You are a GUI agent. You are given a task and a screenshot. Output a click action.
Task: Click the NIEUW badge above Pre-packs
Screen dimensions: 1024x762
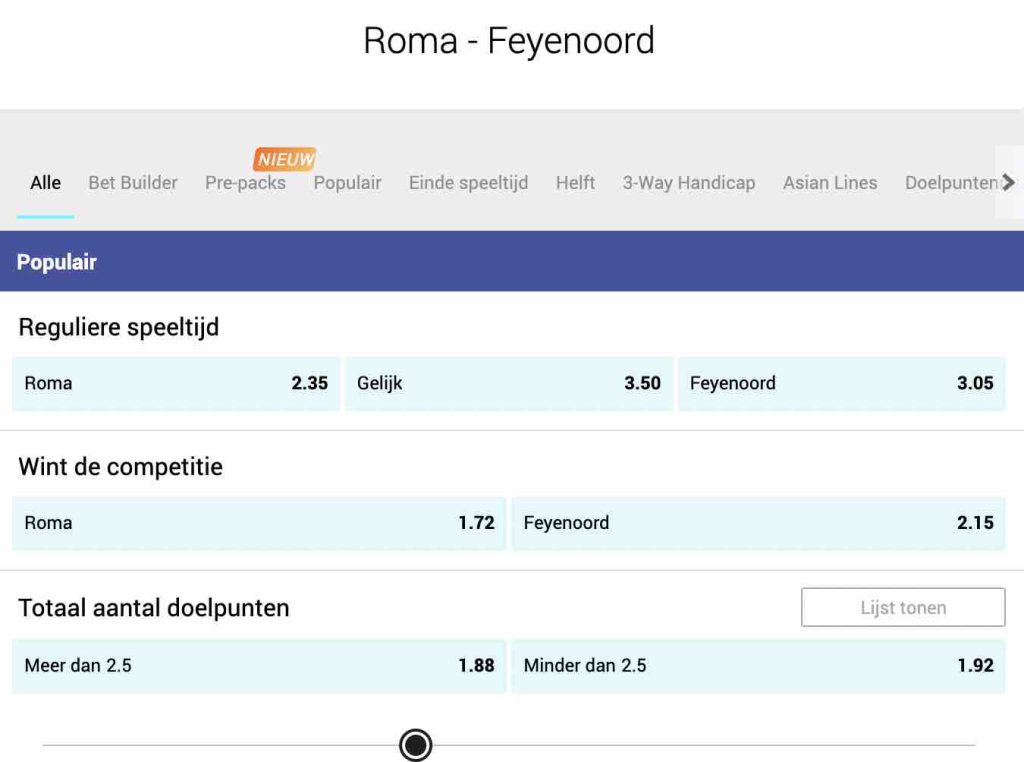coord(285,159)
